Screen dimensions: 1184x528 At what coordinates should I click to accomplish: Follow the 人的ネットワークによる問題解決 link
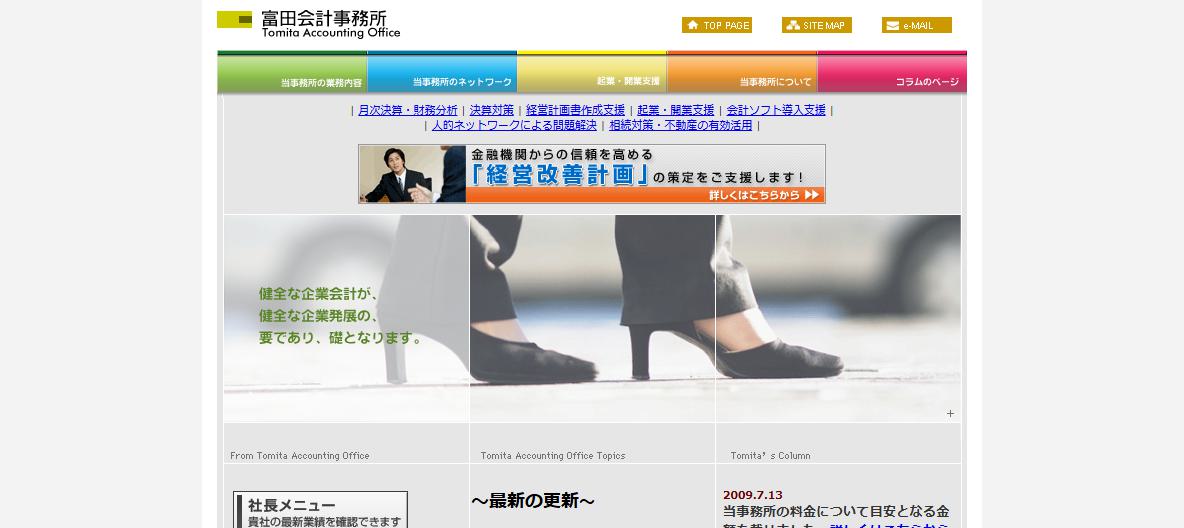point(514,125)
